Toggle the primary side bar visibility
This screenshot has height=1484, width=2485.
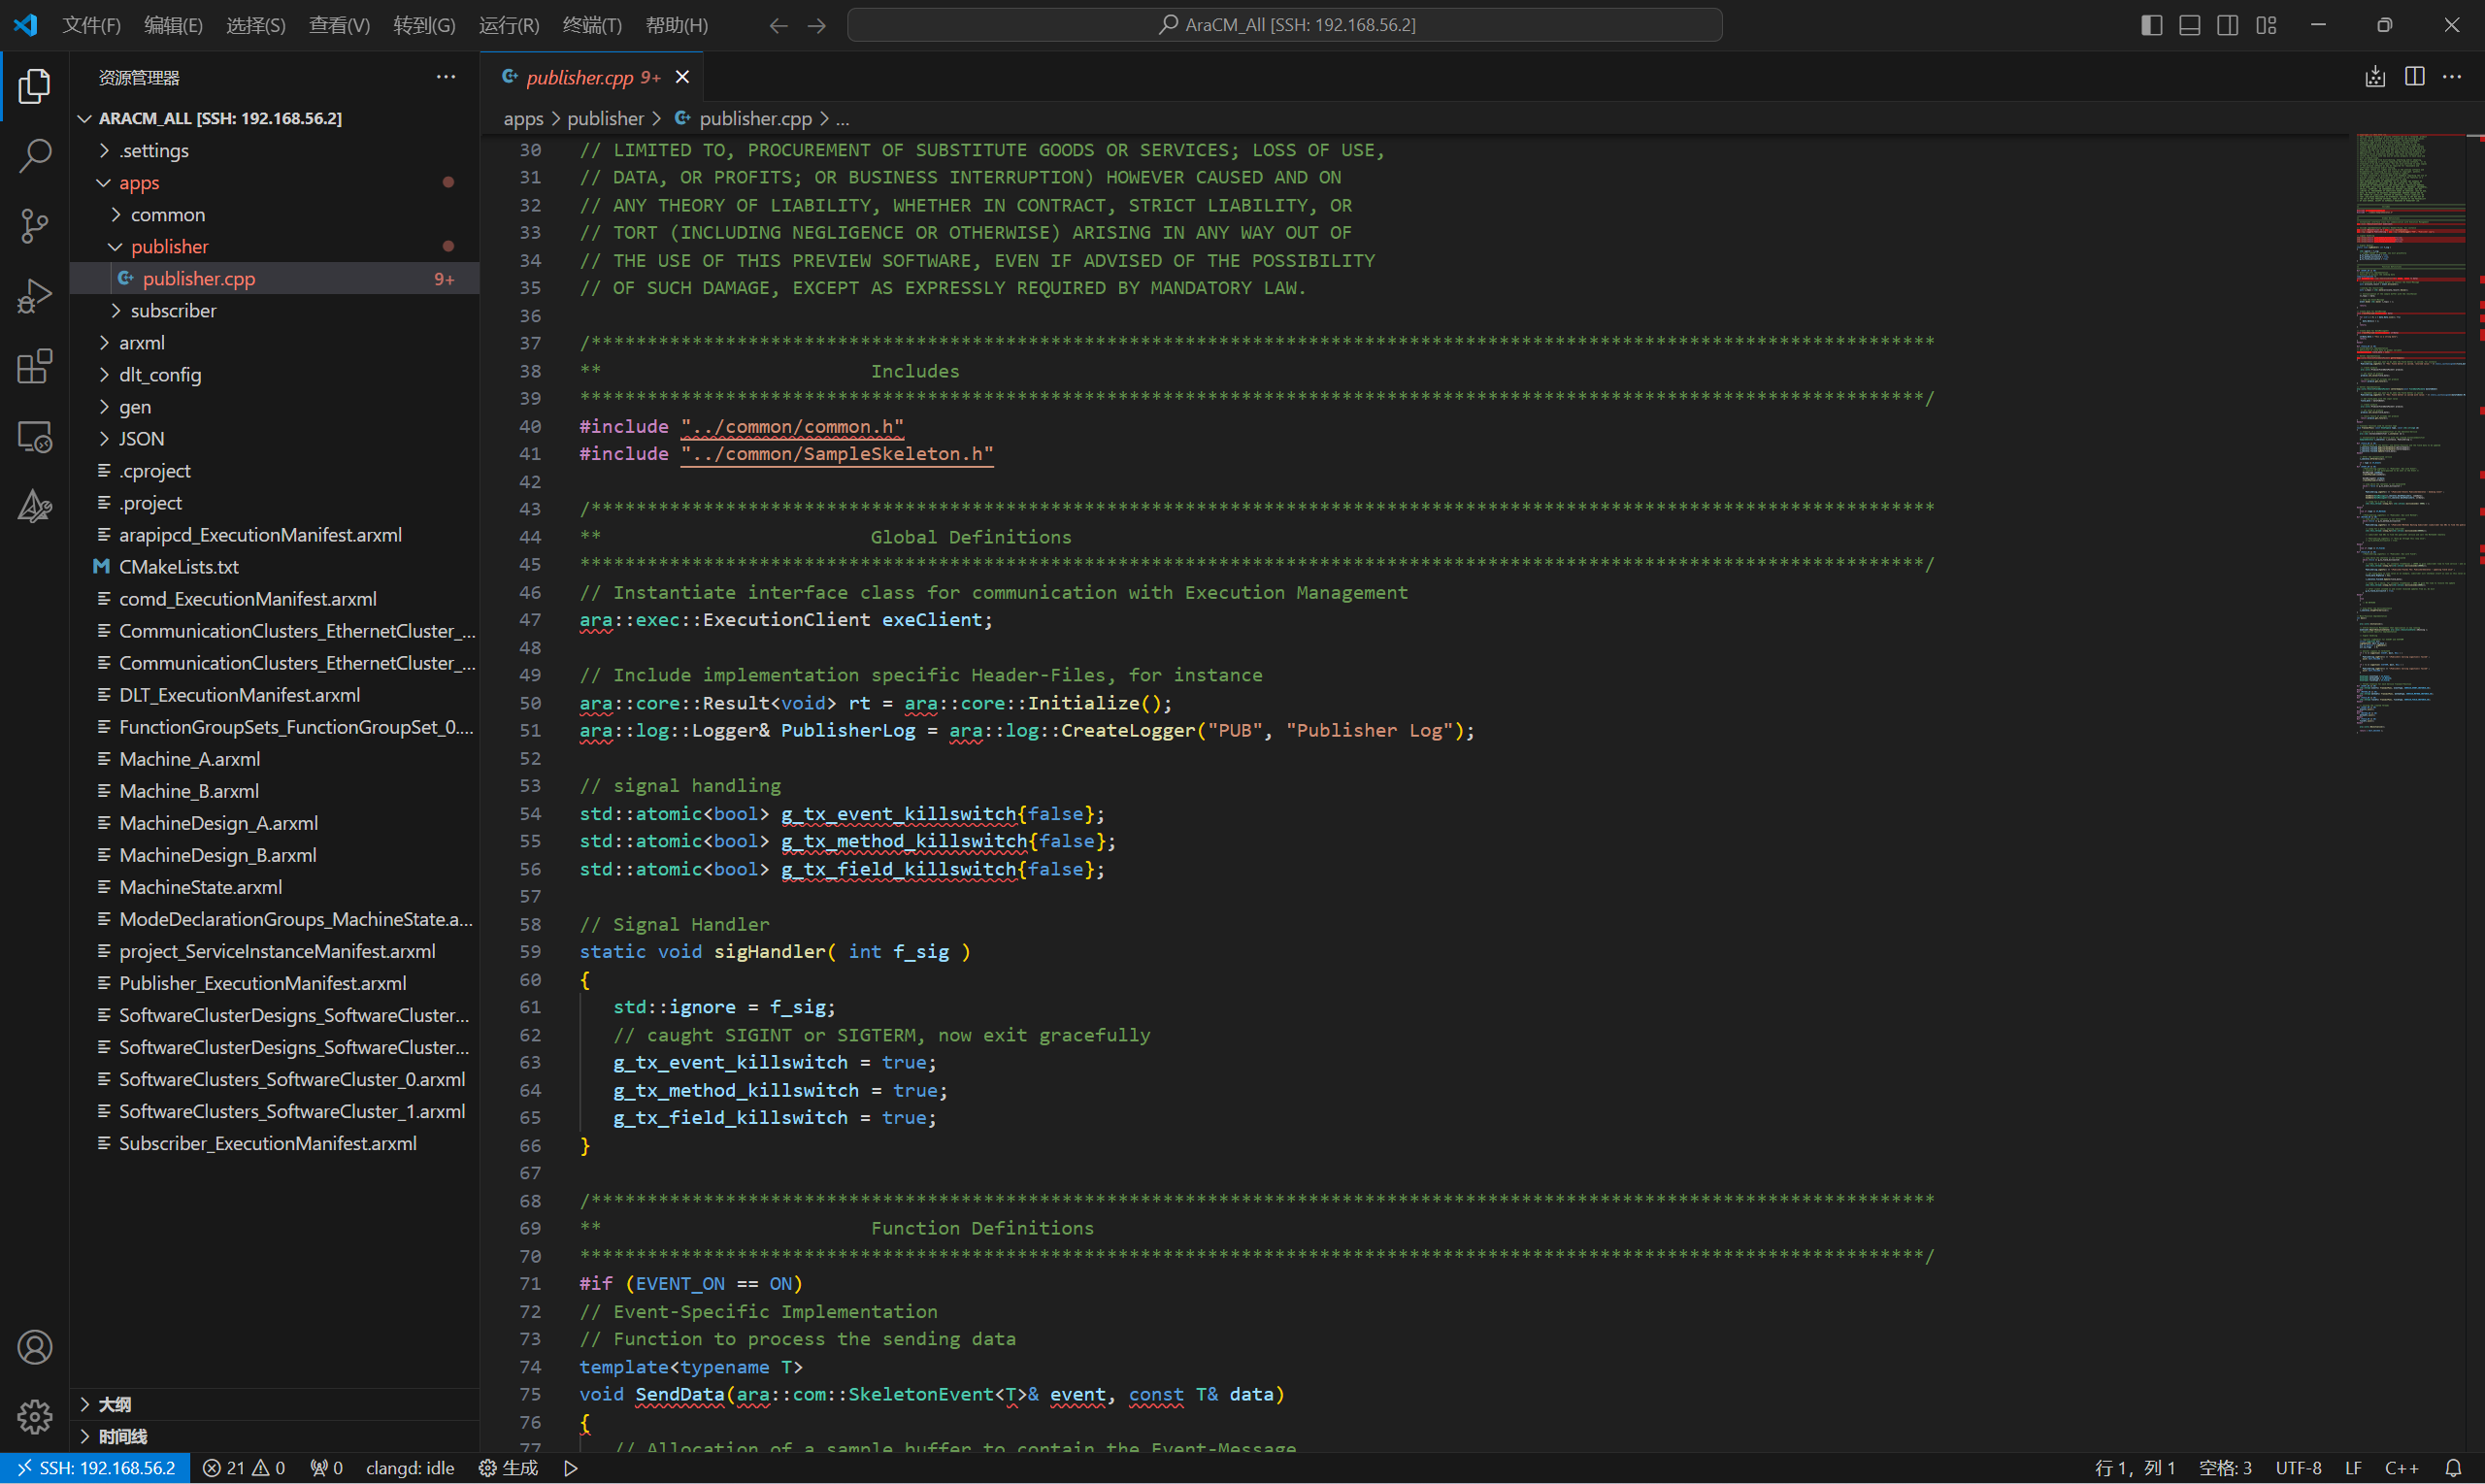[x=2151, y=25]
